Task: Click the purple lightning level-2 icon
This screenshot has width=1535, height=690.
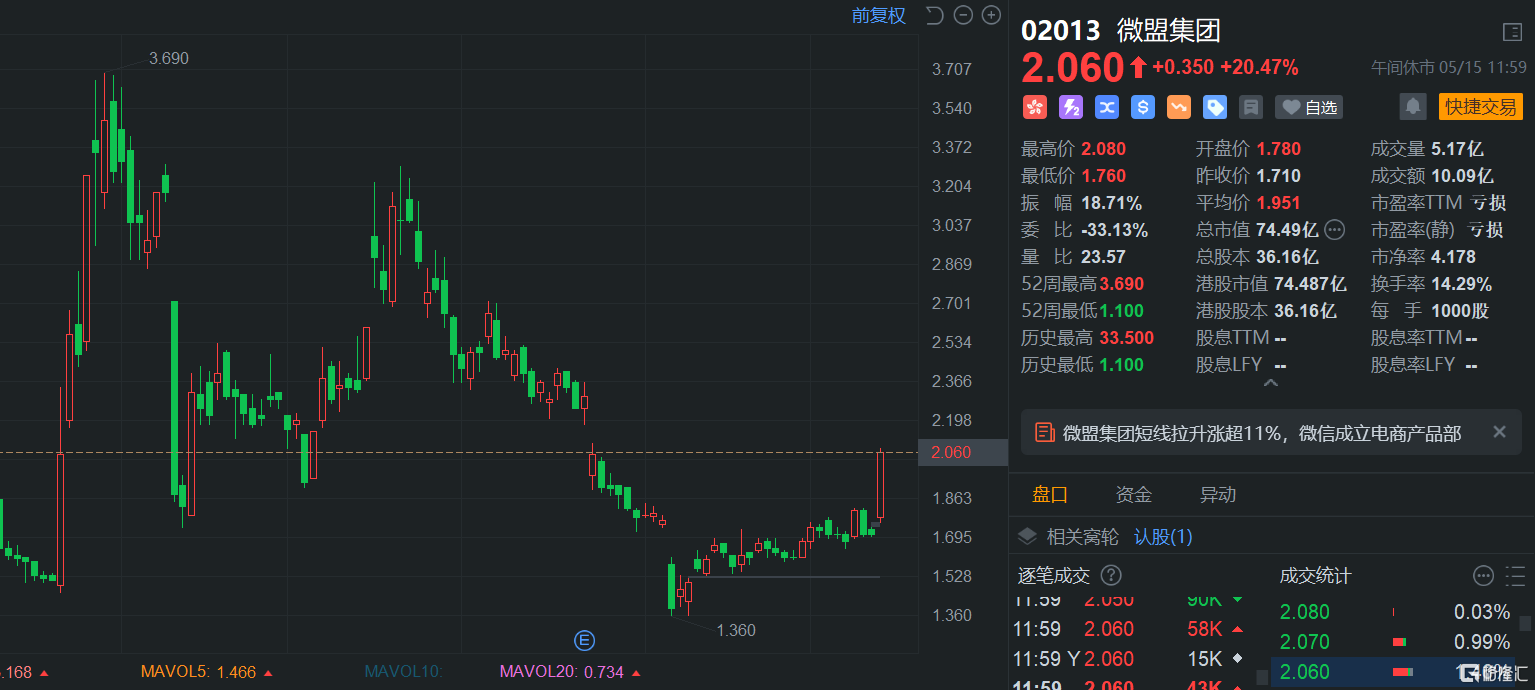Action: coord(1070,107)
